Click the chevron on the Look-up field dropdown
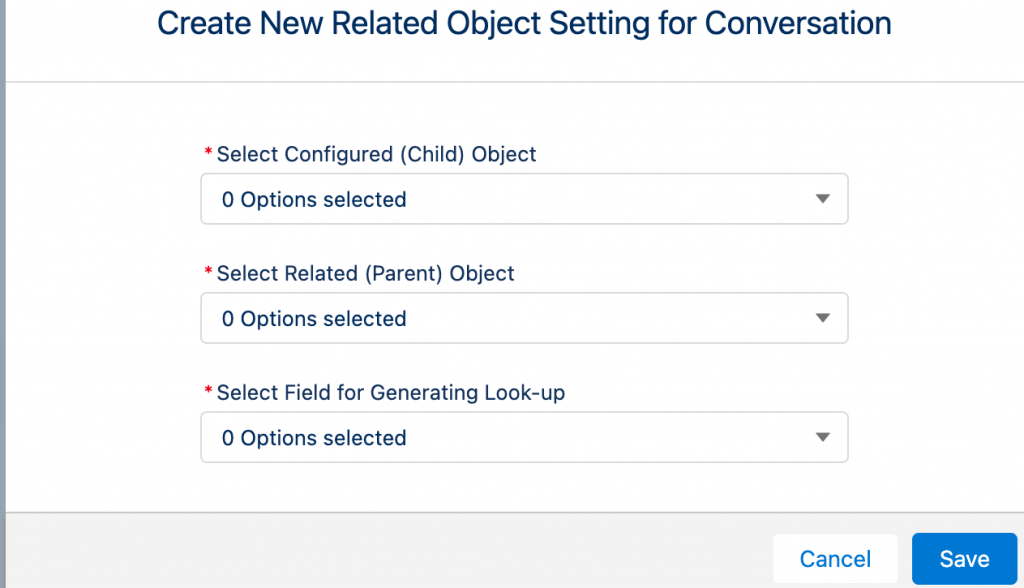 coord(822,437)
